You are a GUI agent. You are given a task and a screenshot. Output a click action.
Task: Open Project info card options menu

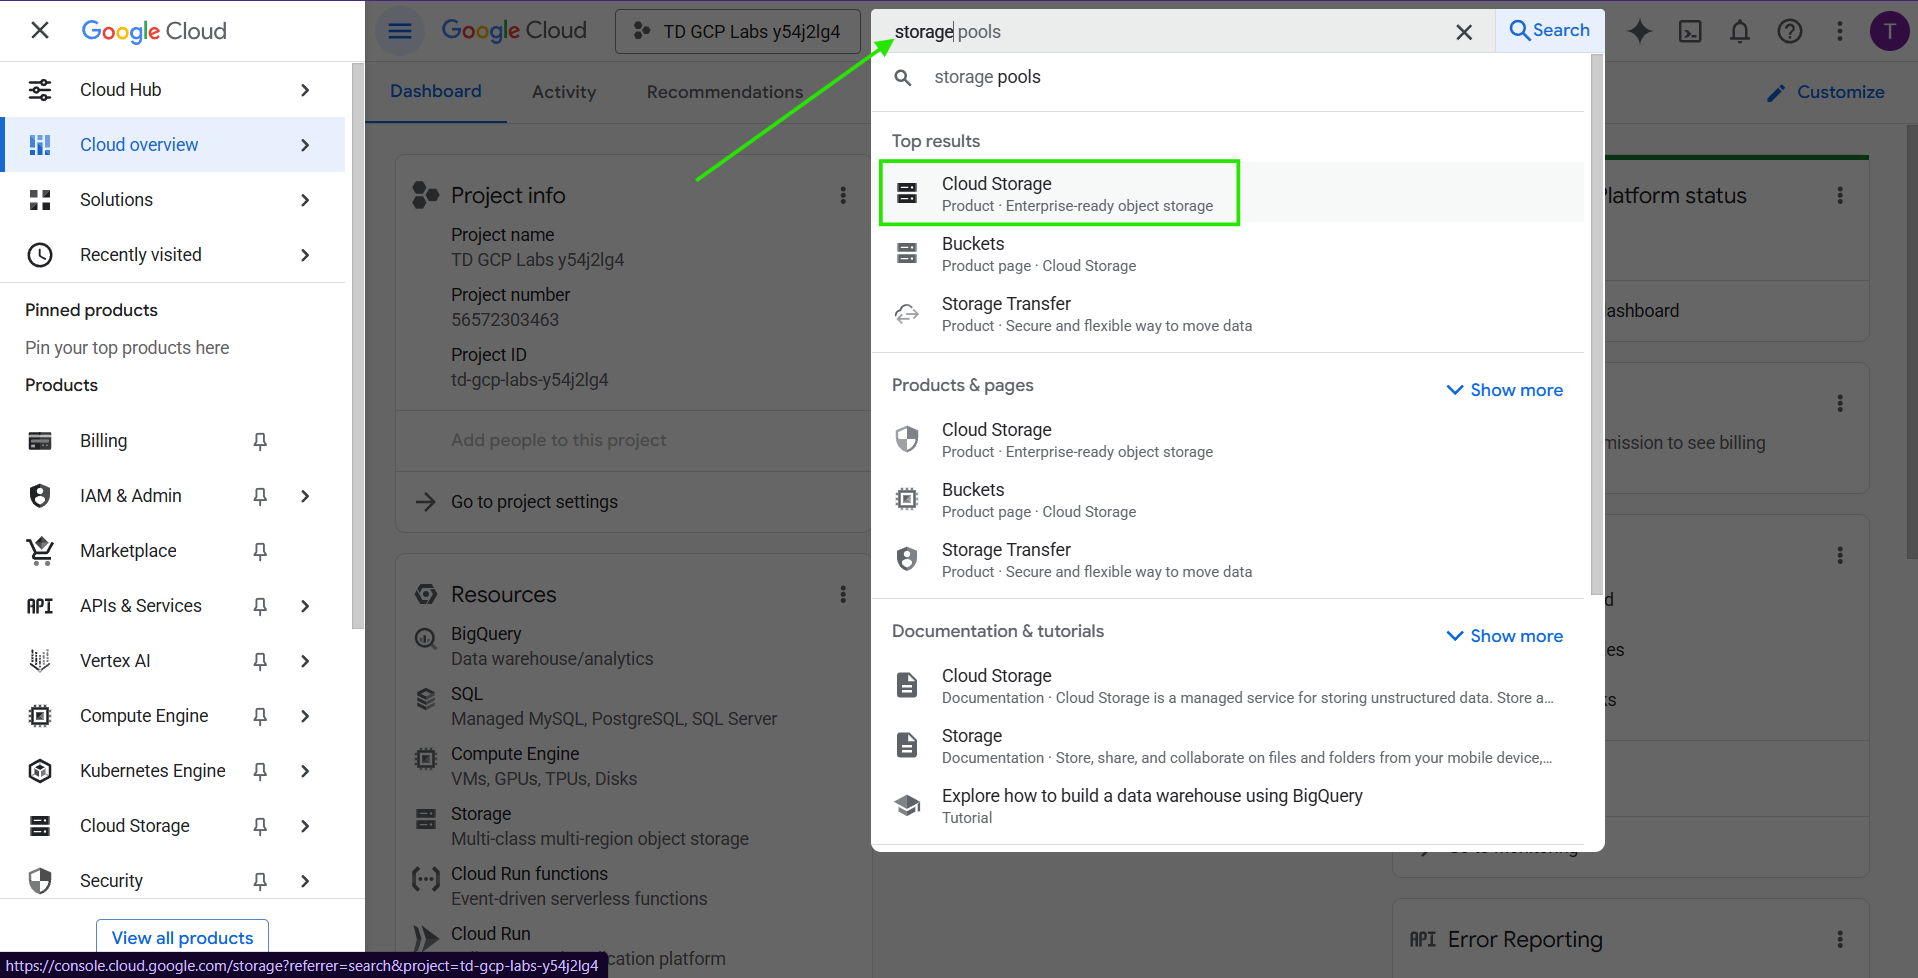(843, 196)
